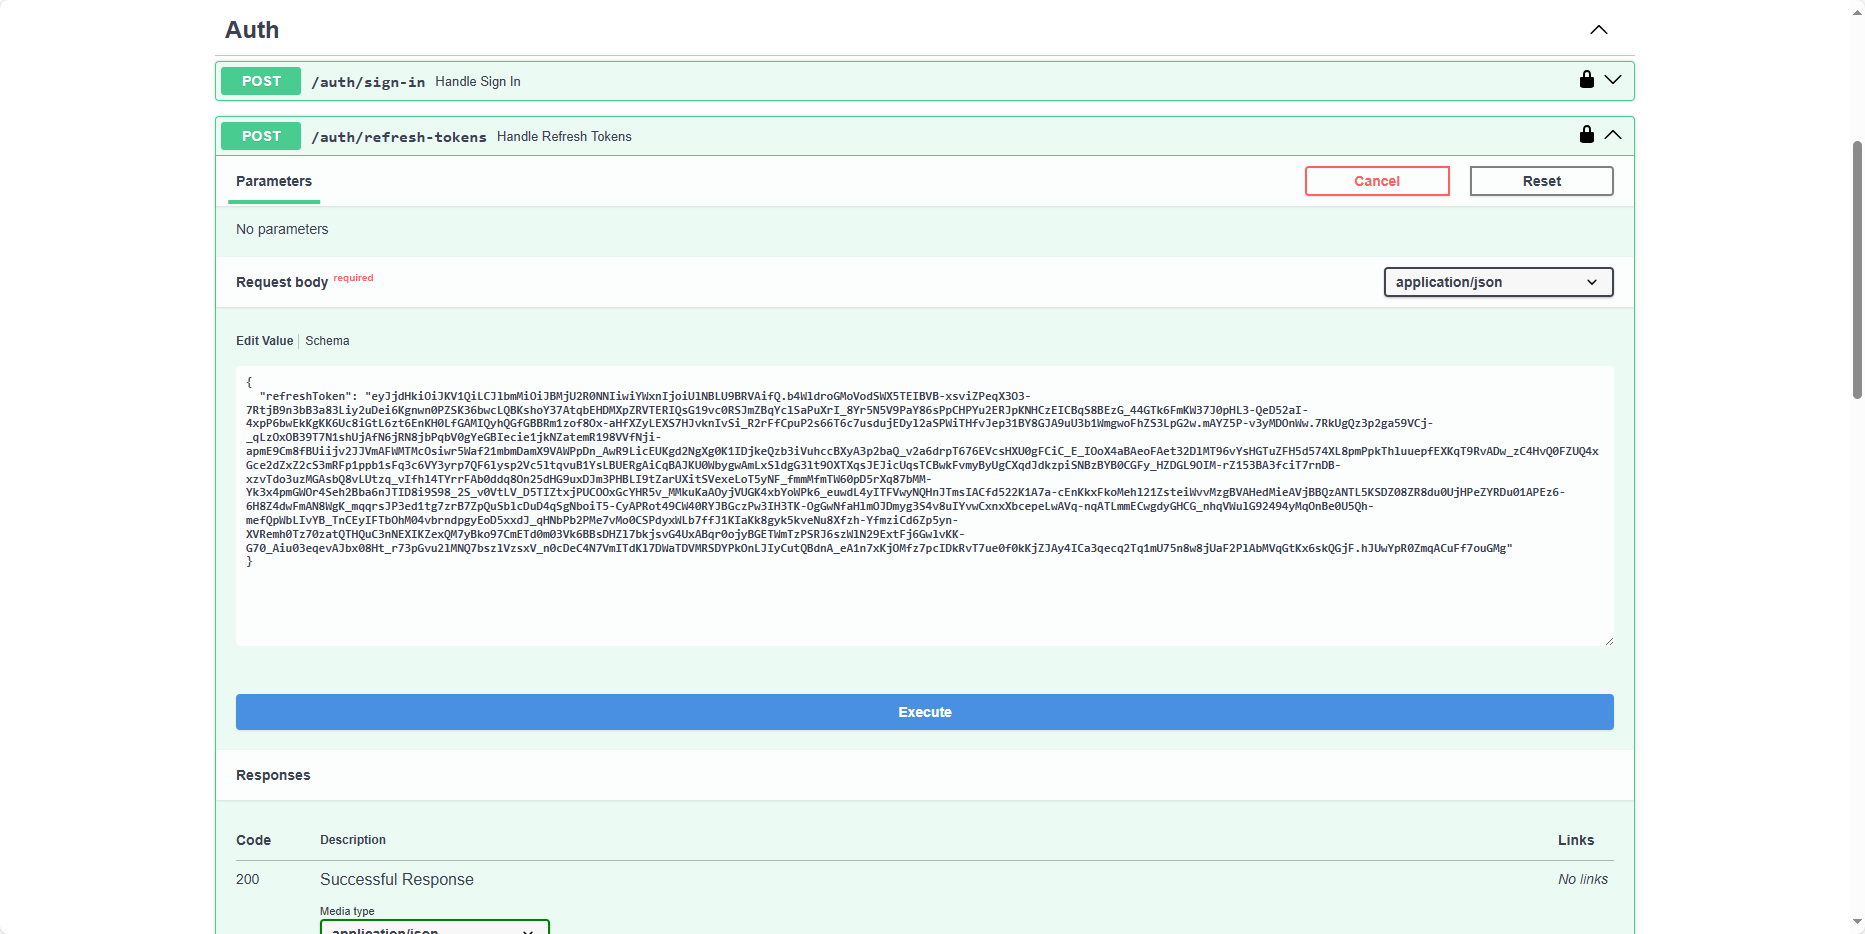Select the Parameters tab
The image size is (1865, 934).
pyautogui.click(x=274, y=181)
